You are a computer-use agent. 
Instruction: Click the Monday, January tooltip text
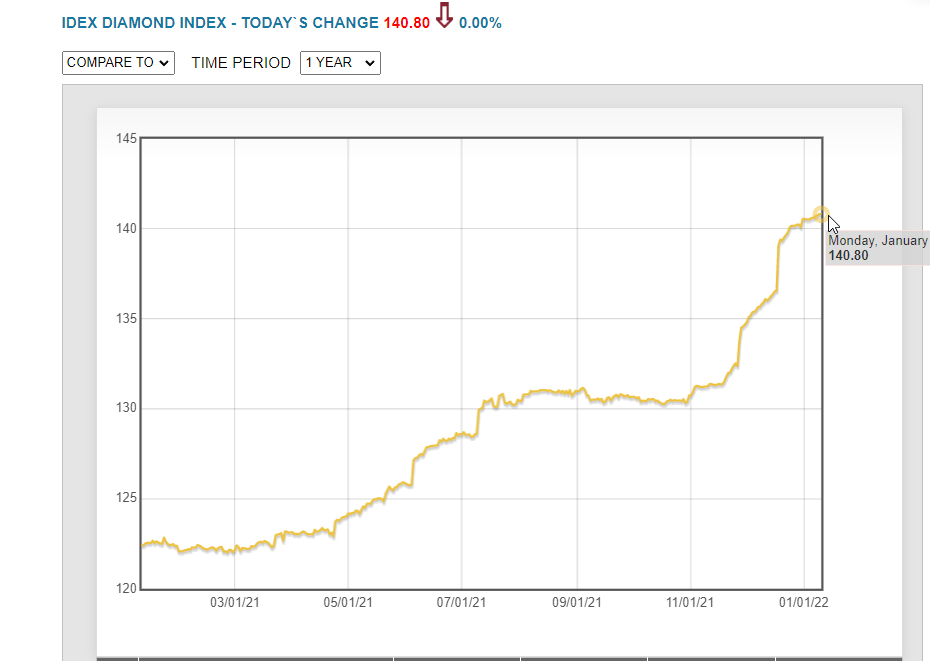point(878,241)
